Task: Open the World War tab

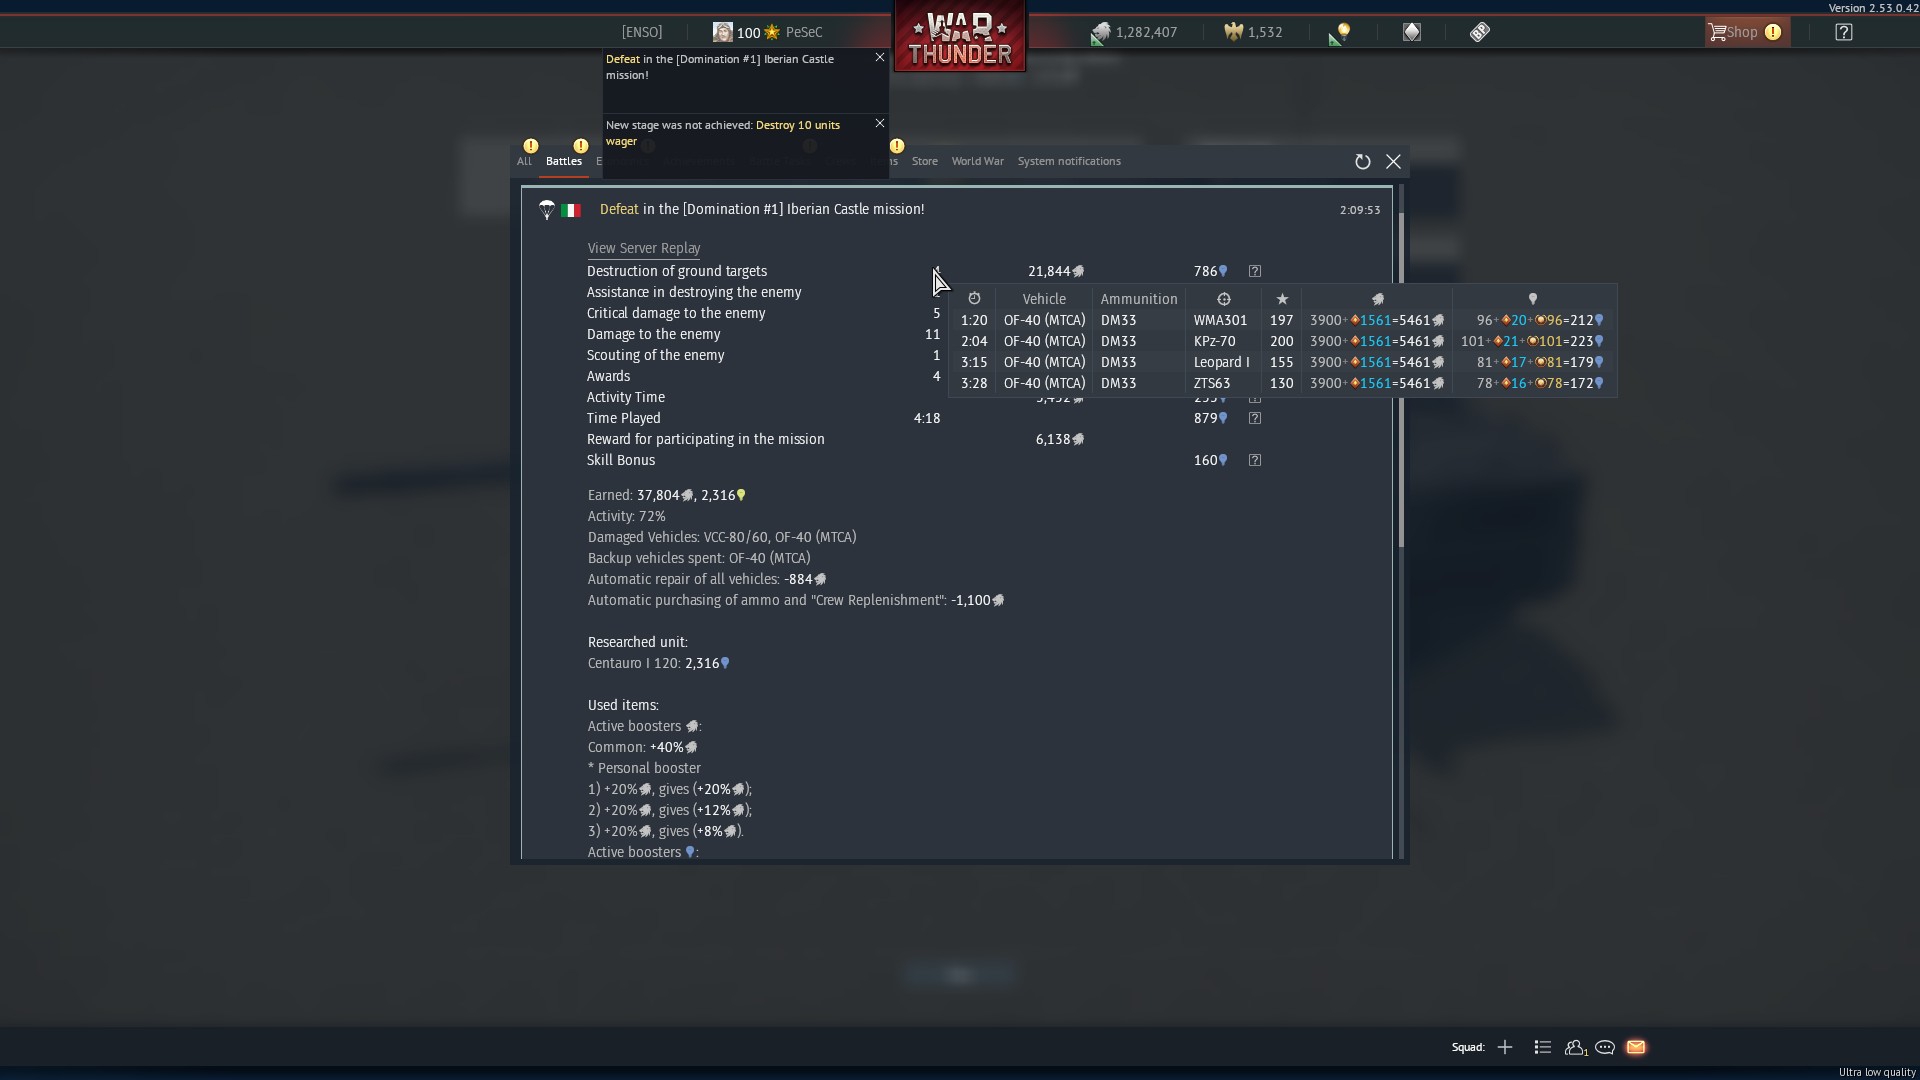Action: click(977, 161)
